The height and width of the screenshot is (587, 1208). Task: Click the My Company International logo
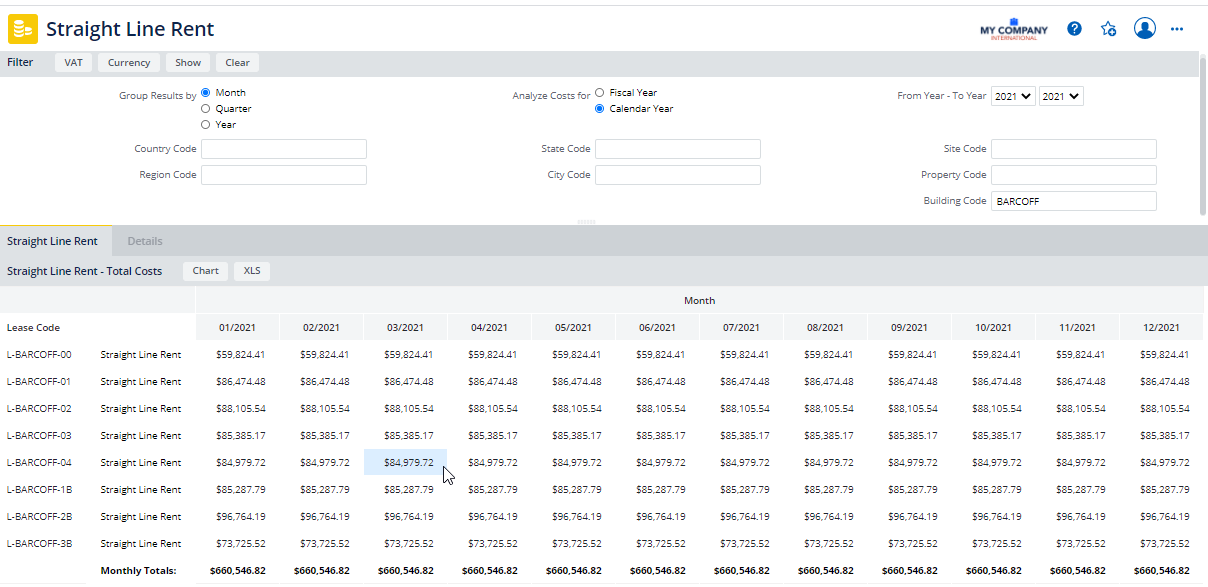pos(1014,29)
